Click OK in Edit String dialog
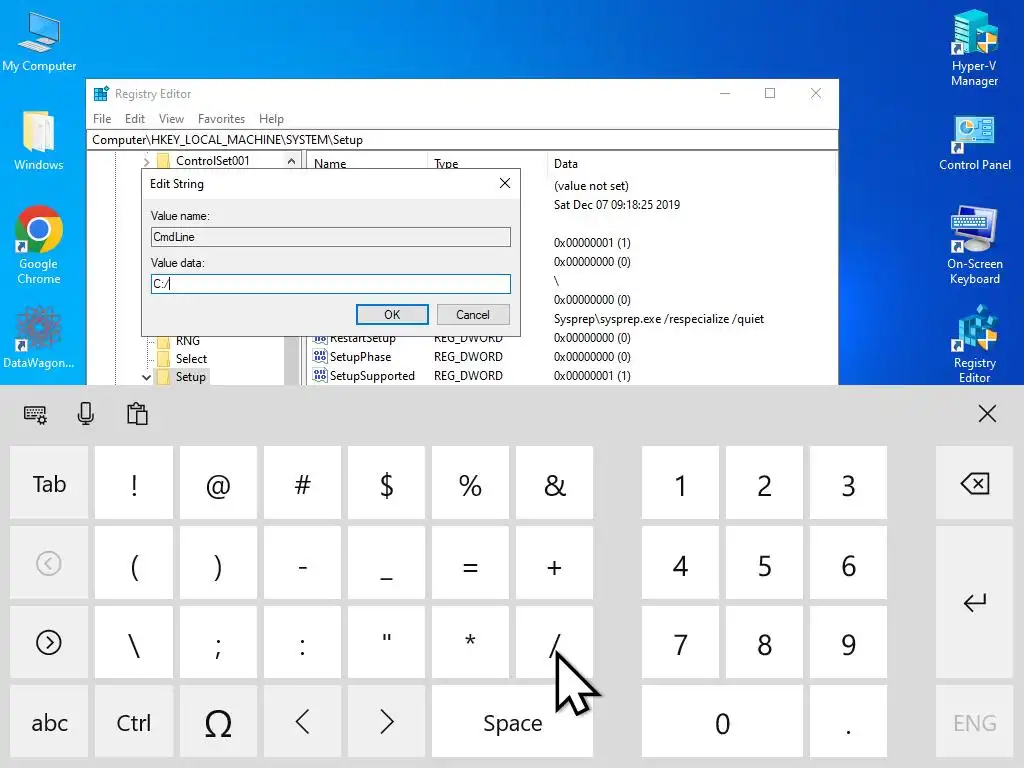 pos(392,314)
